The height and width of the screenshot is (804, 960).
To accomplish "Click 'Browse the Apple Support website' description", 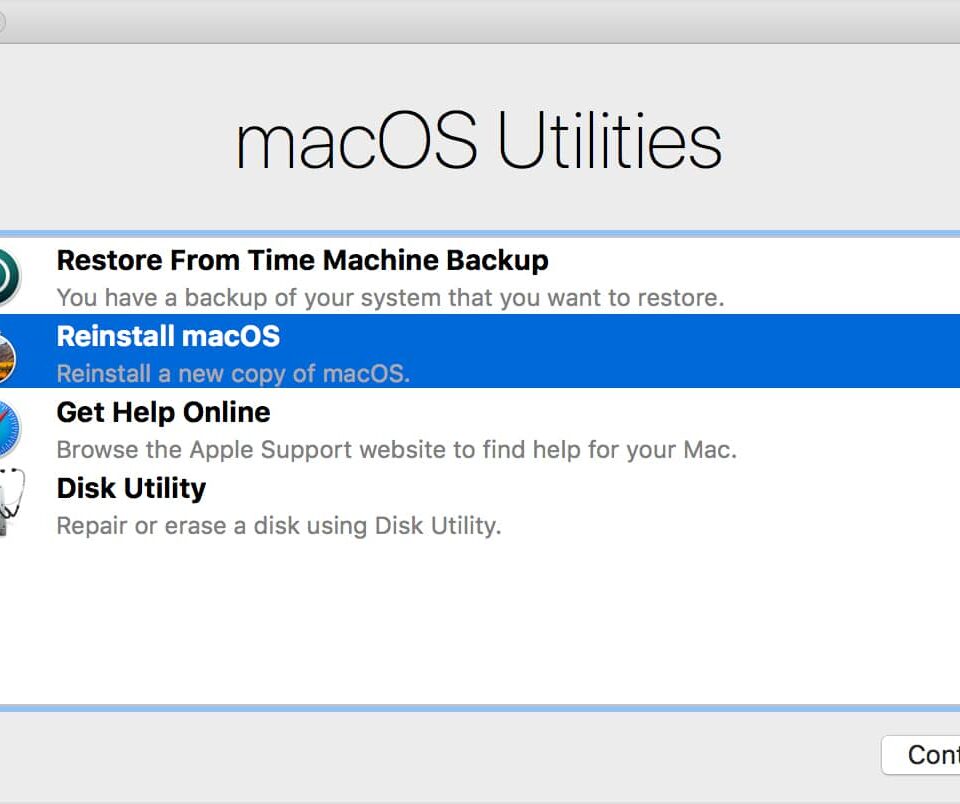I will click(x=396, y=450).
